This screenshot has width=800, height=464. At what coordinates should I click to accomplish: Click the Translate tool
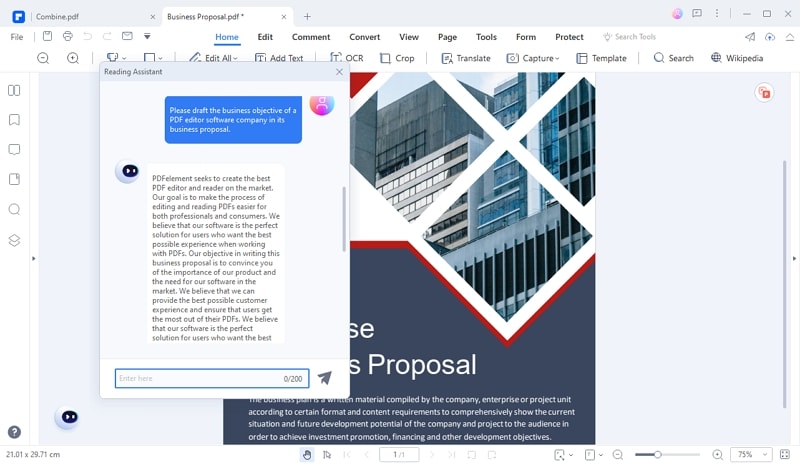click(x=465, y=58)
